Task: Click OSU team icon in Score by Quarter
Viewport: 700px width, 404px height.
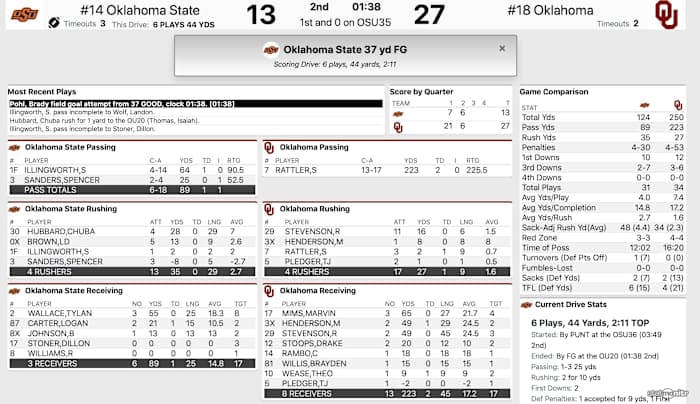Action: click(x=397, y=114)
